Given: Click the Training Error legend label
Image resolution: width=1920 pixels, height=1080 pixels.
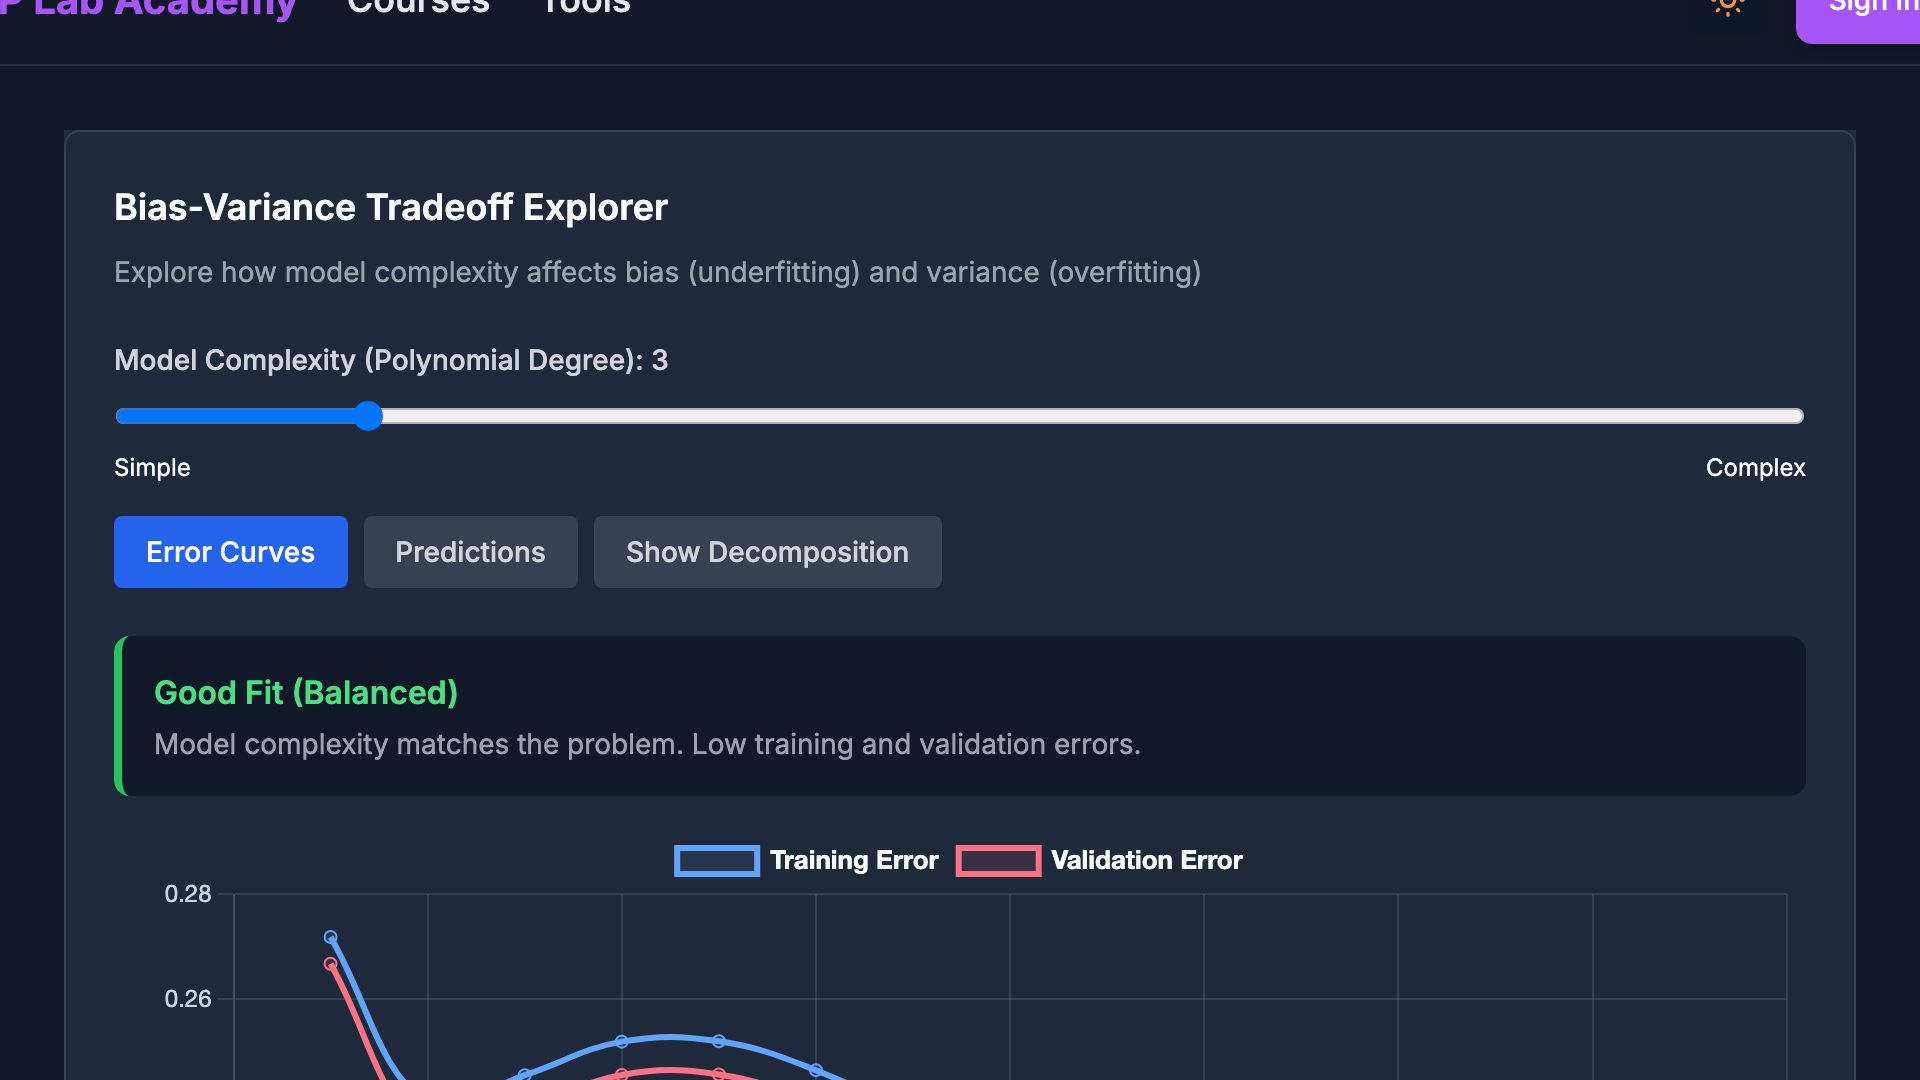Looking at the screenshot, I should point(854,861).
